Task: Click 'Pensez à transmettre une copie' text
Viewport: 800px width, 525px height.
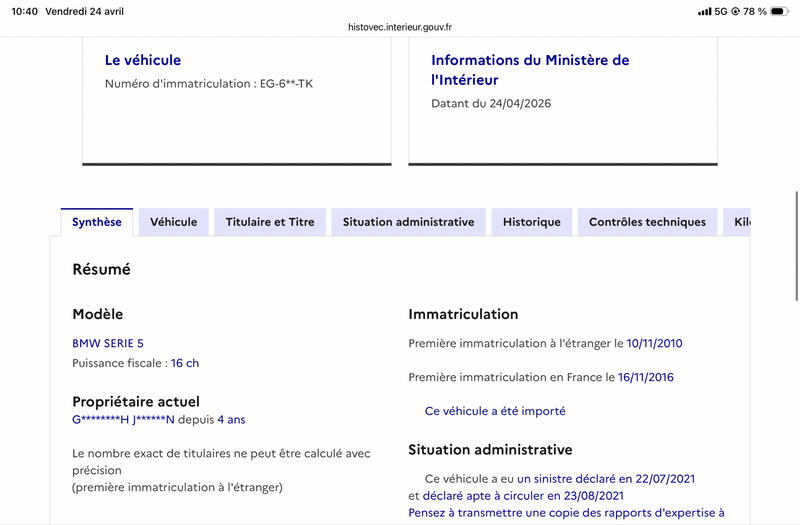Action: [x=566, y=513]
